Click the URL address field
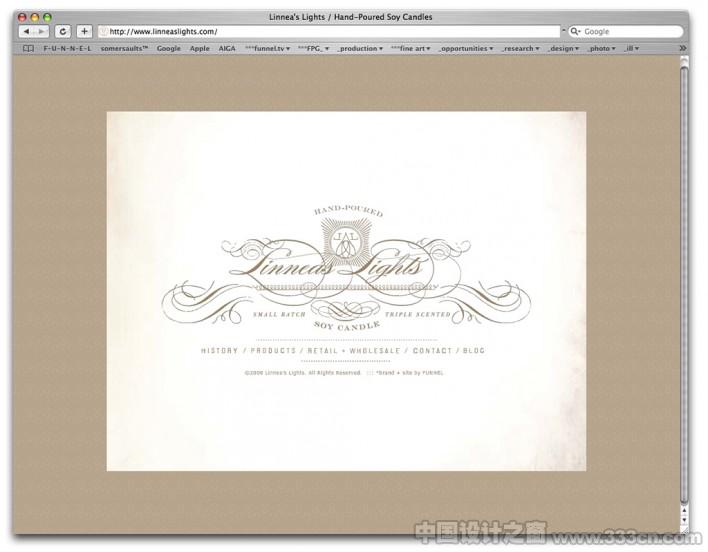The image size is (708, 552). [329, 32]
